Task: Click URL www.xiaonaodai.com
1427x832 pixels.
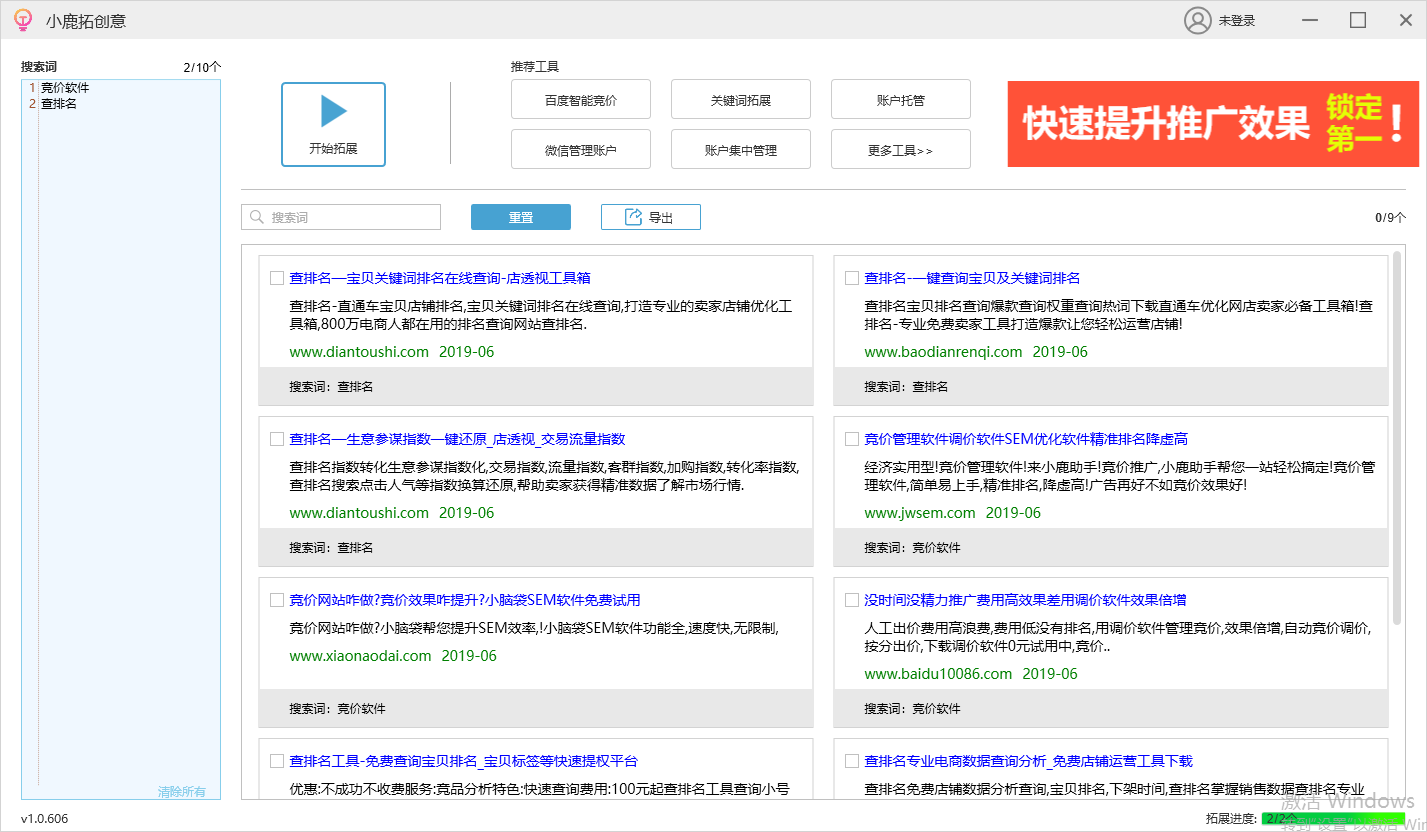Action: pos(360,656)
